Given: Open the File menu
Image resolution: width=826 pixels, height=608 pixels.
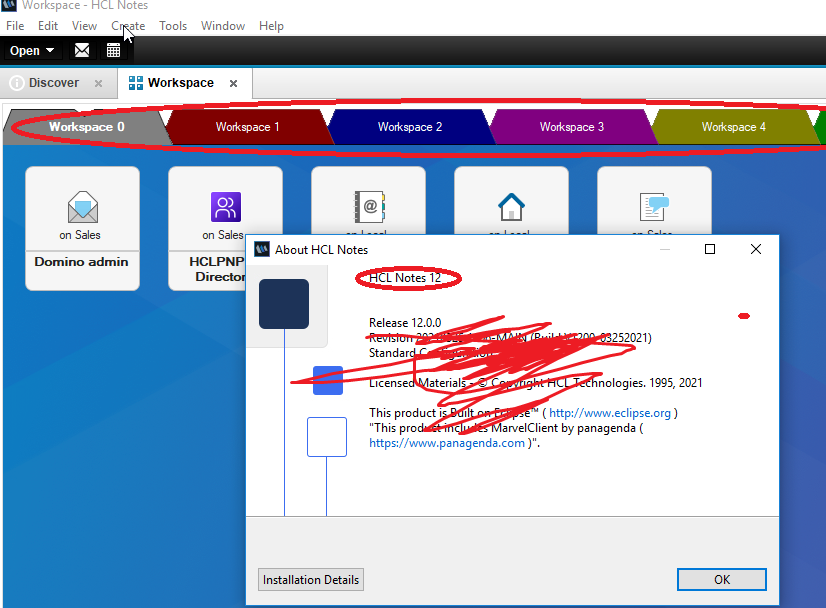Looking at the screenshot, I should (x=15, y=26).
